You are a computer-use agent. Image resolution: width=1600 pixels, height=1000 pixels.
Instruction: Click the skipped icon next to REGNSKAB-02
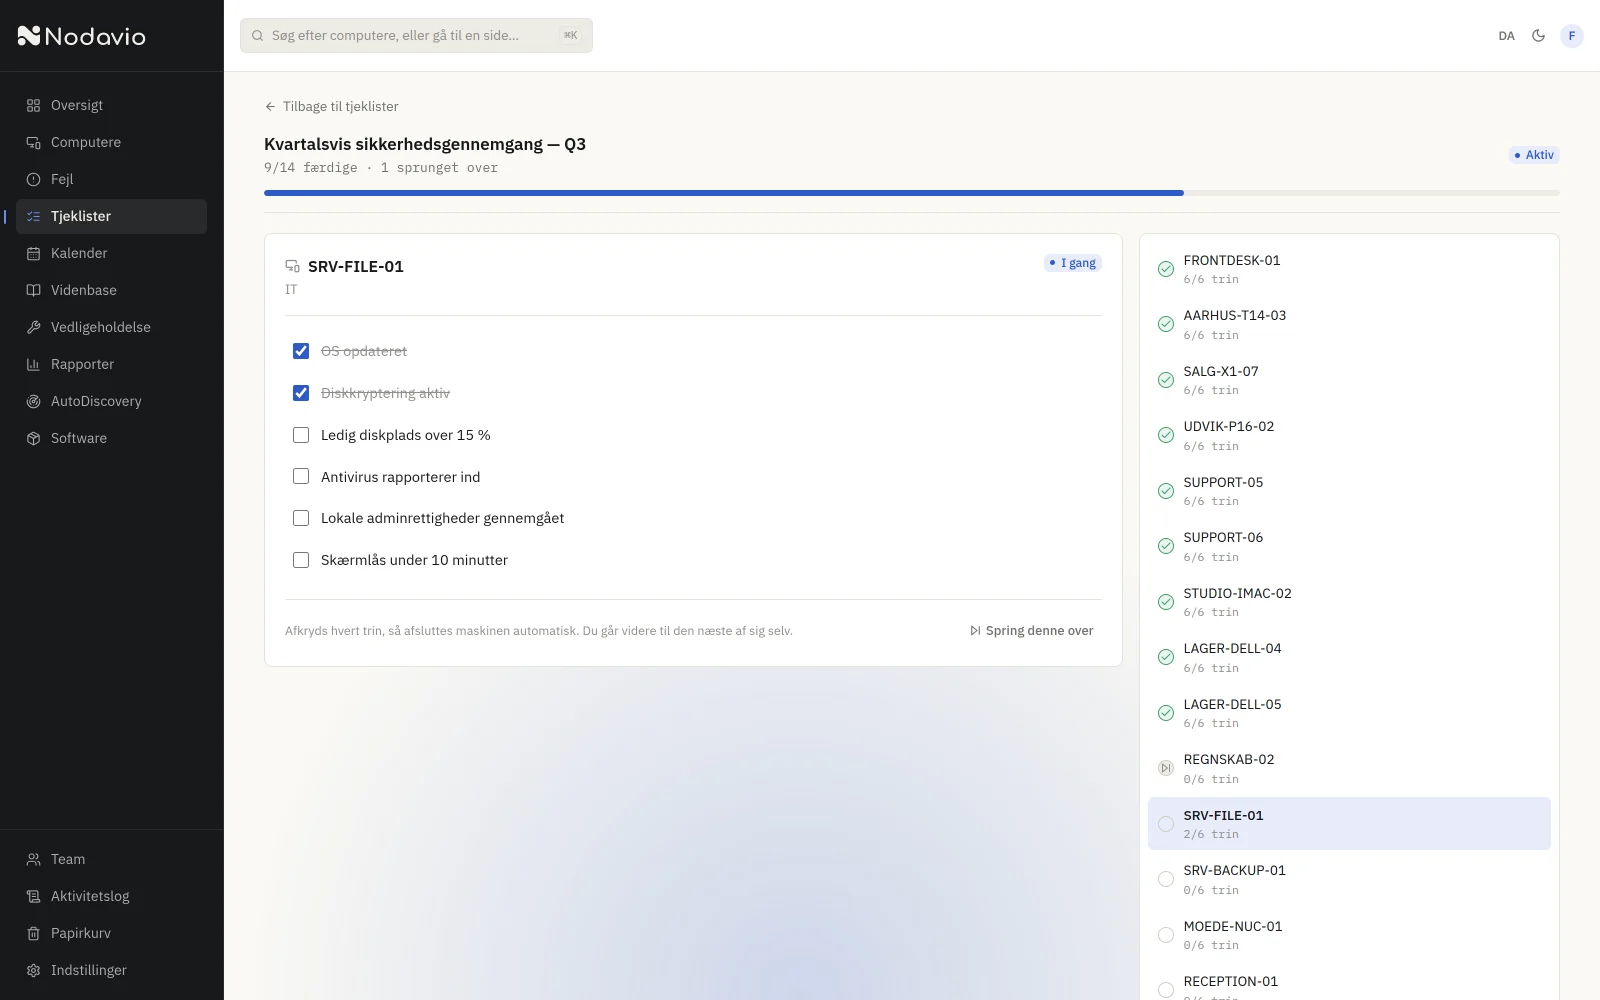pyautogui.click(x=1166, y=768)
